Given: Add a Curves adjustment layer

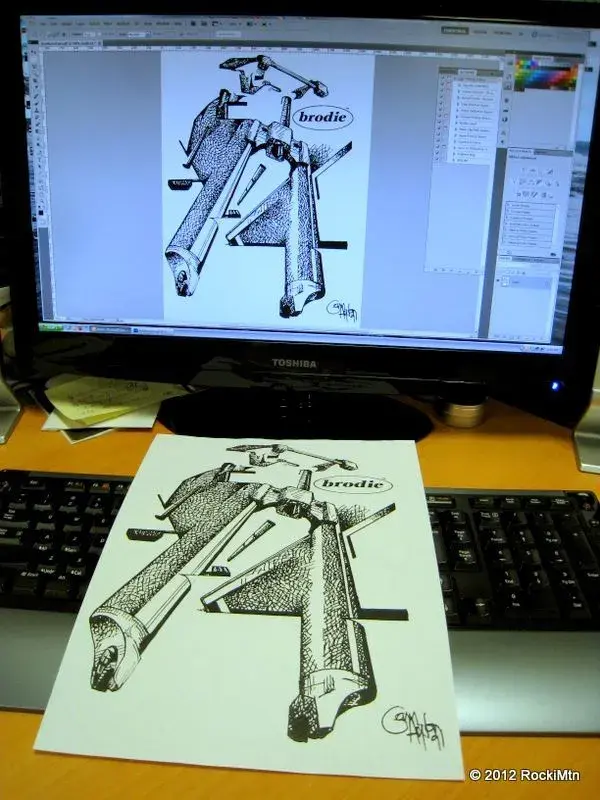Looking at the screenshot, I should click(x=541, y=171).
